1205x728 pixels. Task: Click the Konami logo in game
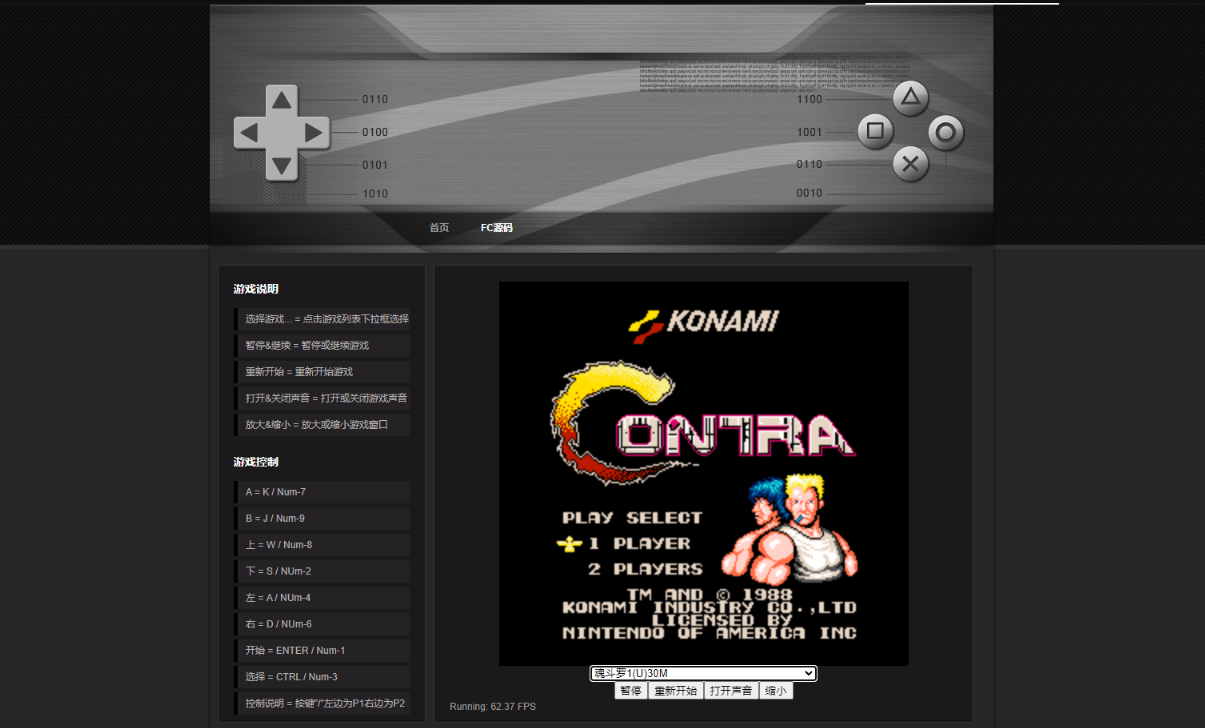click(x=703, y=323)
